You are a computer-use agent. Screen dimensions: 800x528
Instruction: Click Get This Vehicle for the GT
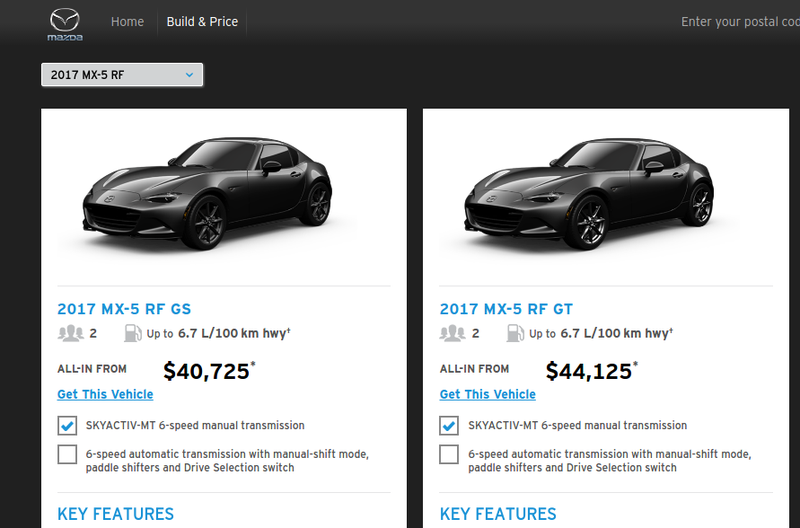point(488,394)
